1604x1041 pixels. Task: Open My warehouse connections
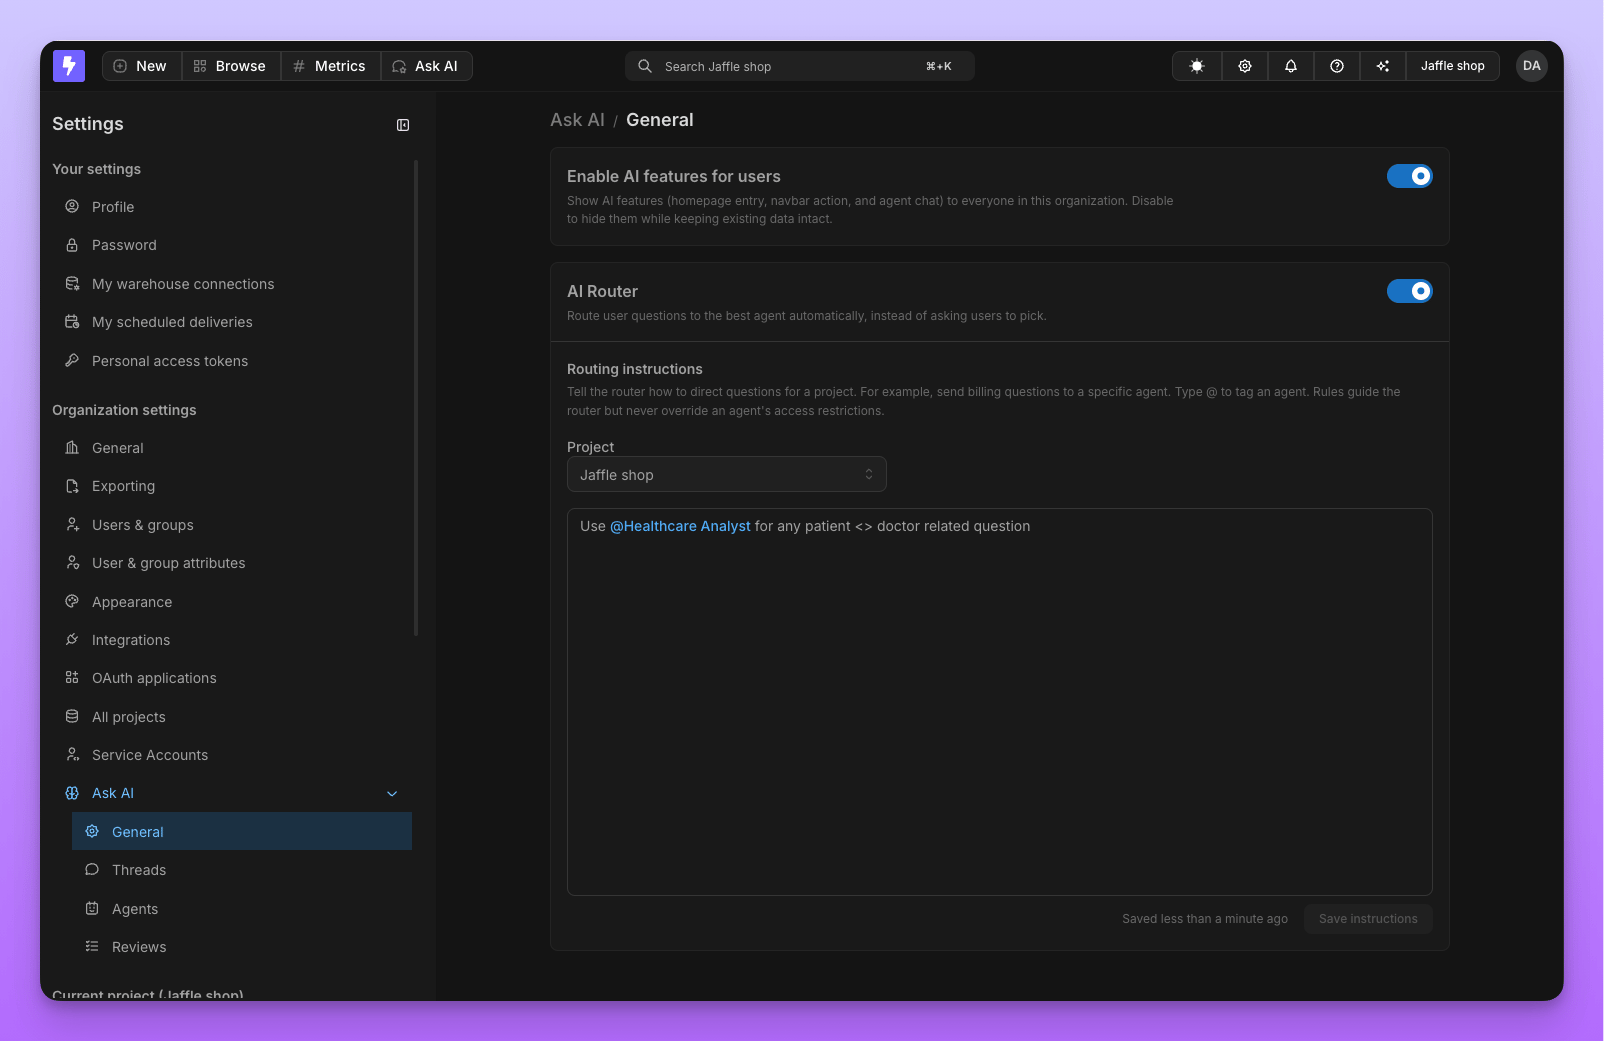tap(232, 284)
